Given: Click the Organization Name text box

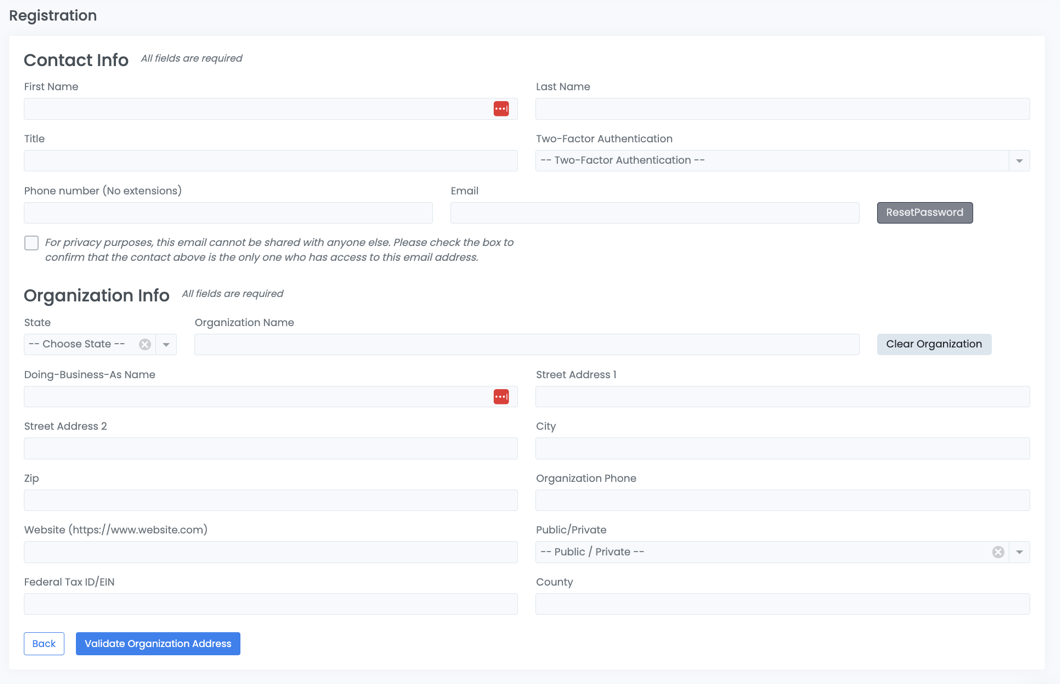Looking at the screenshot, I should [x=526, y=344].
